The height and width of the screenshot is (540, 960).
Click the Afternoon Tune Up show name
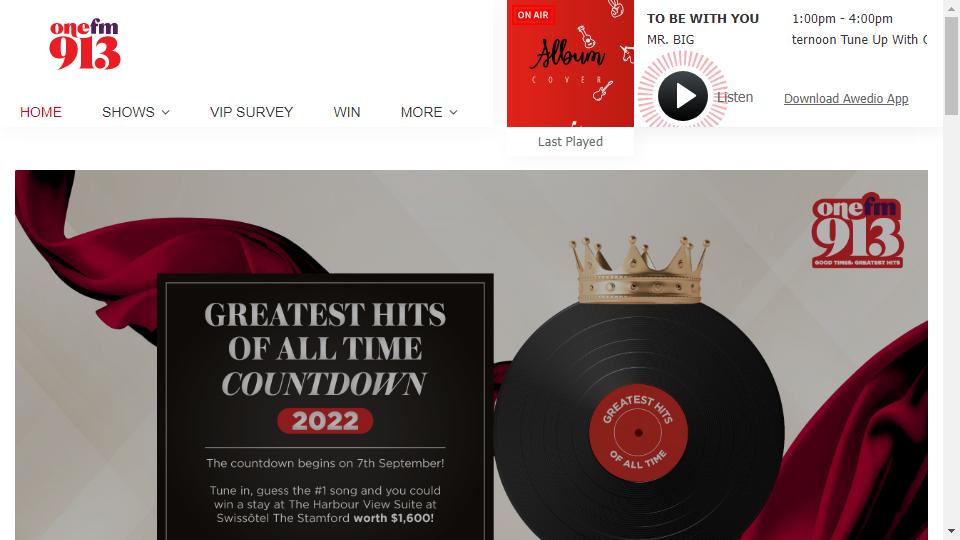859,40
